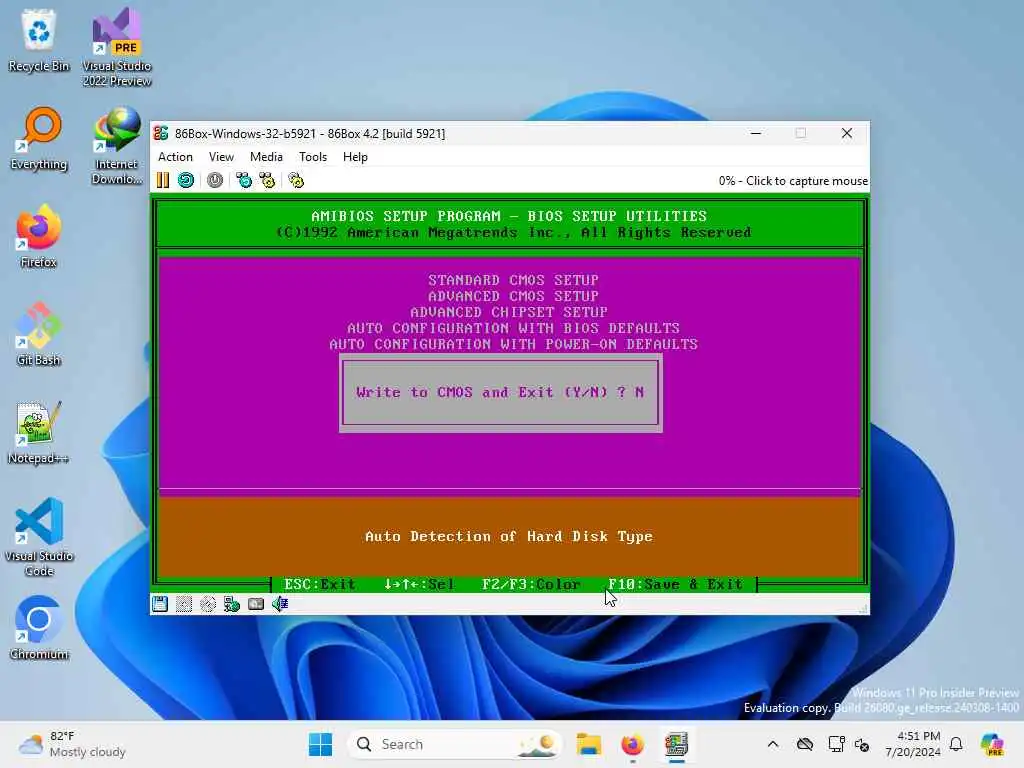Screen dimensions: 1024x768
Task: Close the 86Box window
Action: [847, 133]
